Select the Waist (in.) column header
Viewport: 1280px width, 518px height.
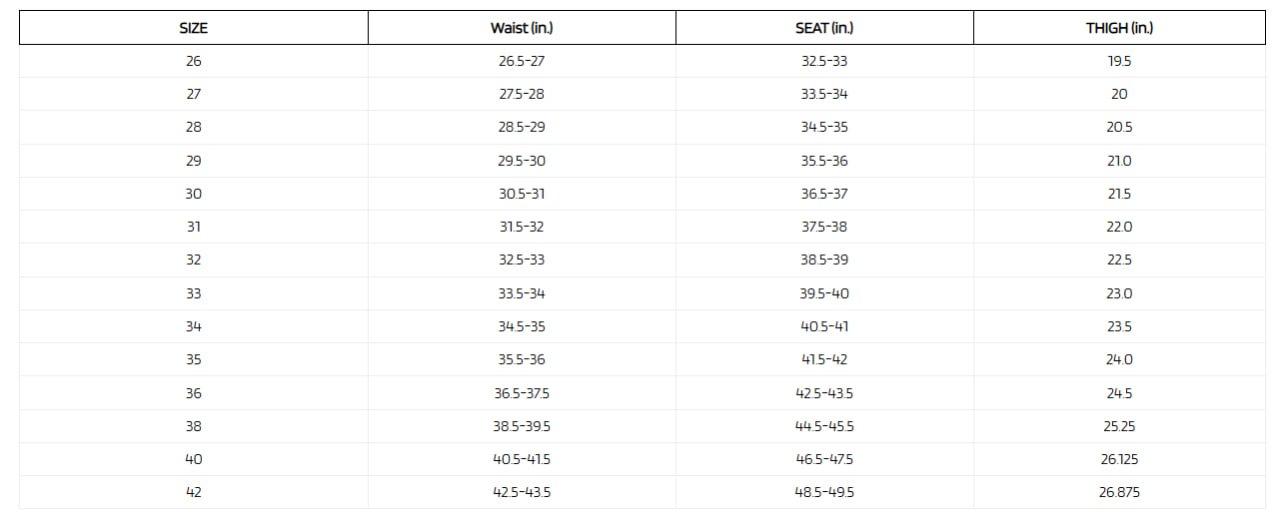pos(522,28)
